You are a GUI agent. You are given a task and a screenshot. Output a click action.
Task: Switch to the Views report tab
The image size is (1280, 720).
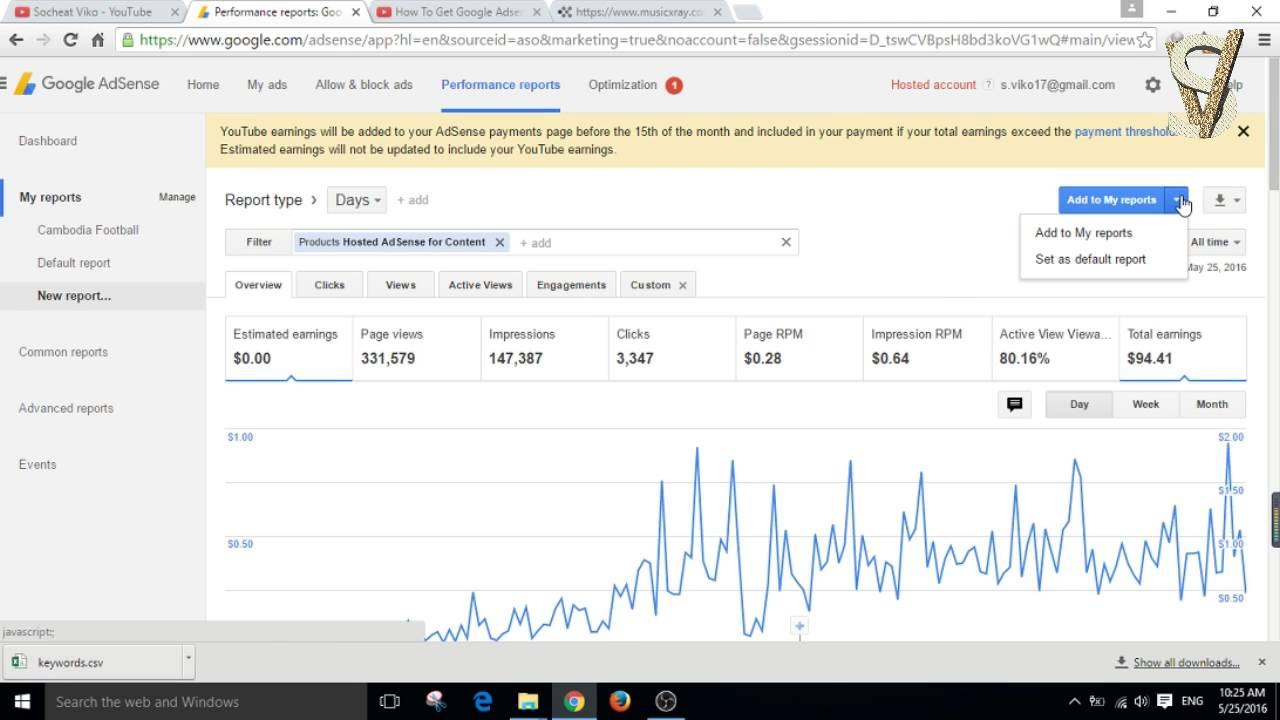400,285
